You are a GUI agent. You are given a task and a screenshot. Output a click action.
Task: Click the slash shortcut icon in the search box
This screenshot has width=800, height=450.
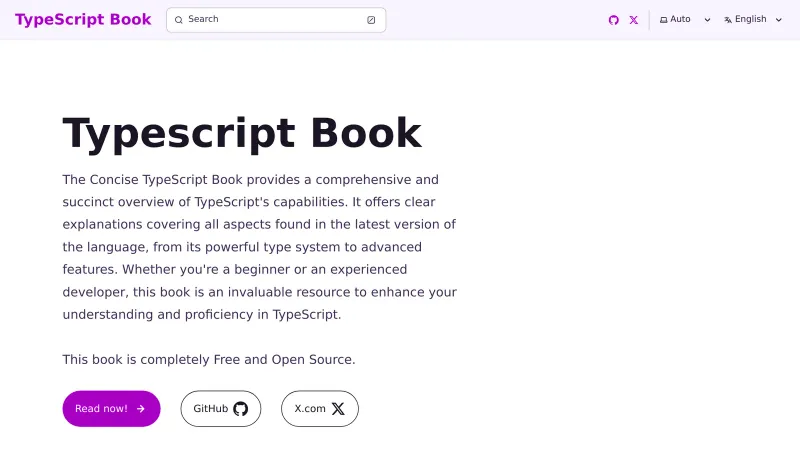[x=371, y=20]
